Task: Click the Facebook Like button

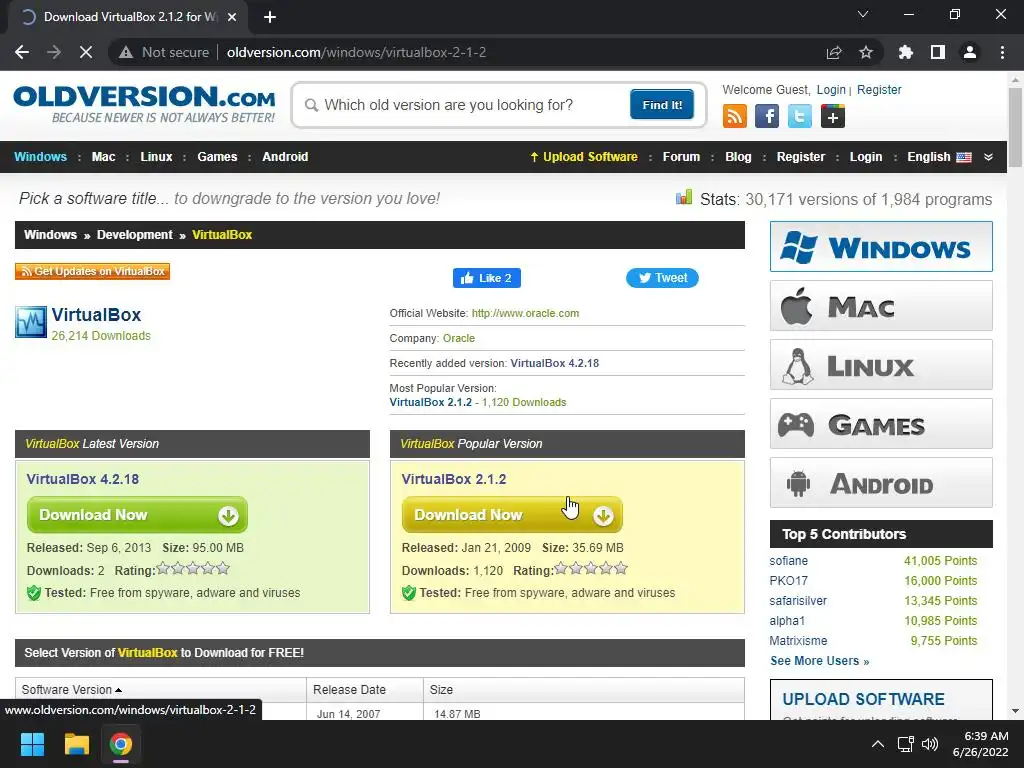Action: point(487,278)
